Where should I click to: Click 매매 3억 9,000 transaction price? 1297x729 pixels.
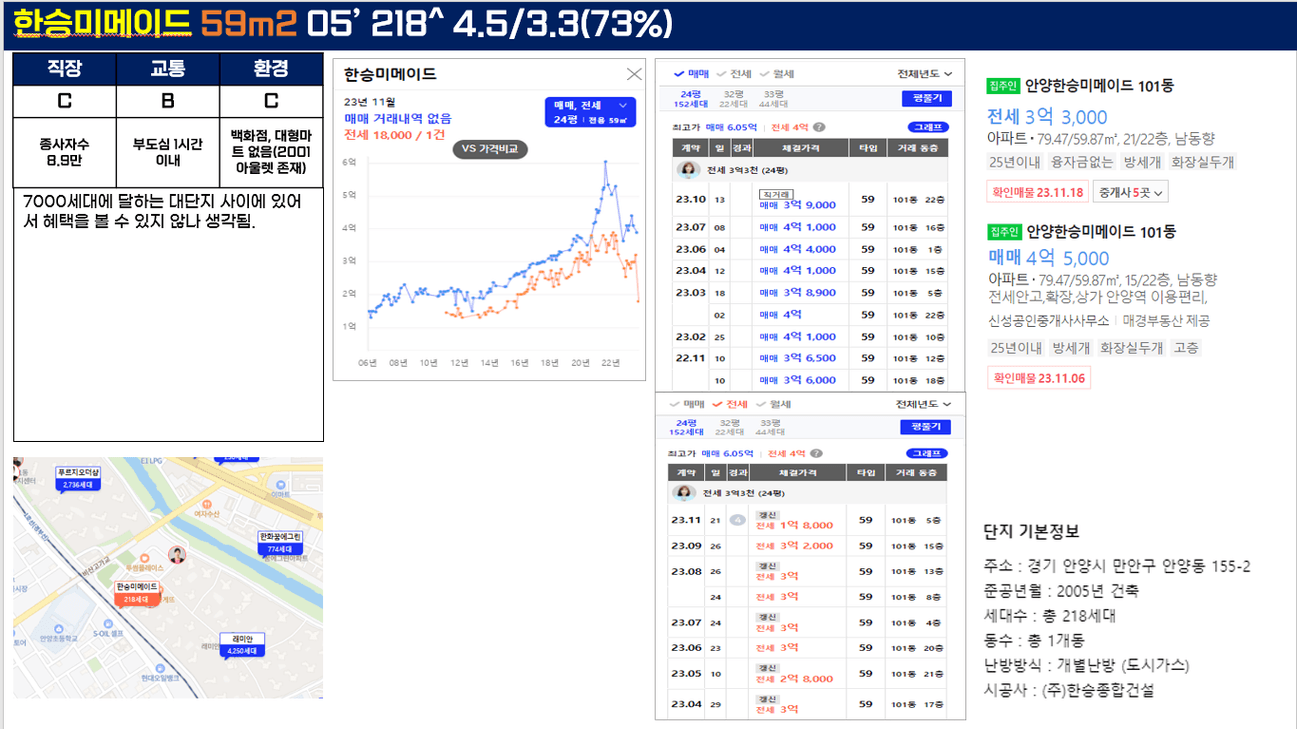coord(797,205)
